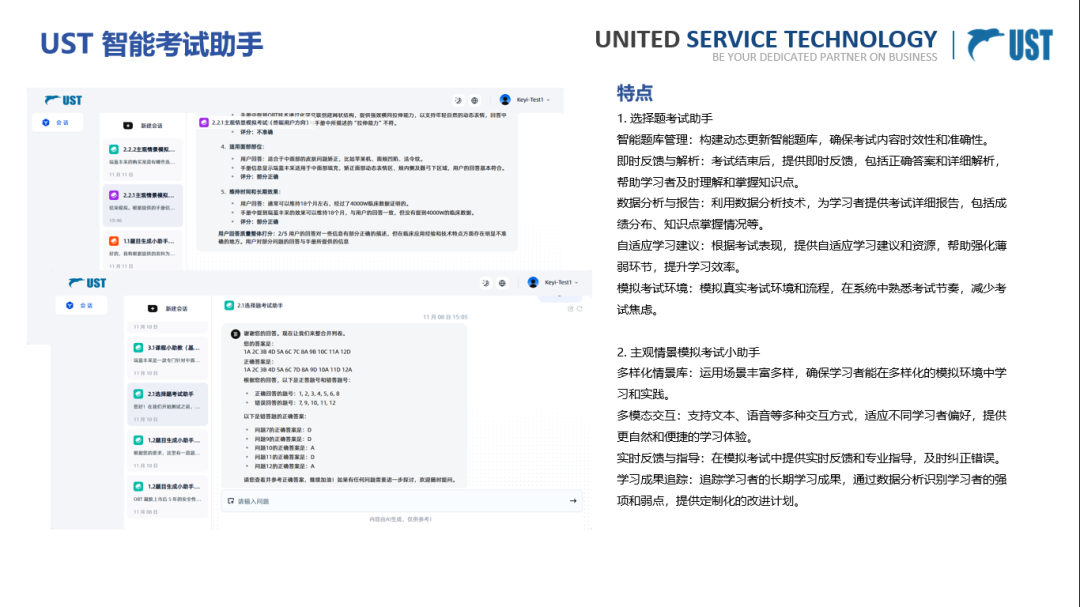Click orange icon of 1.1题目生成小助手

coord(114,241)
